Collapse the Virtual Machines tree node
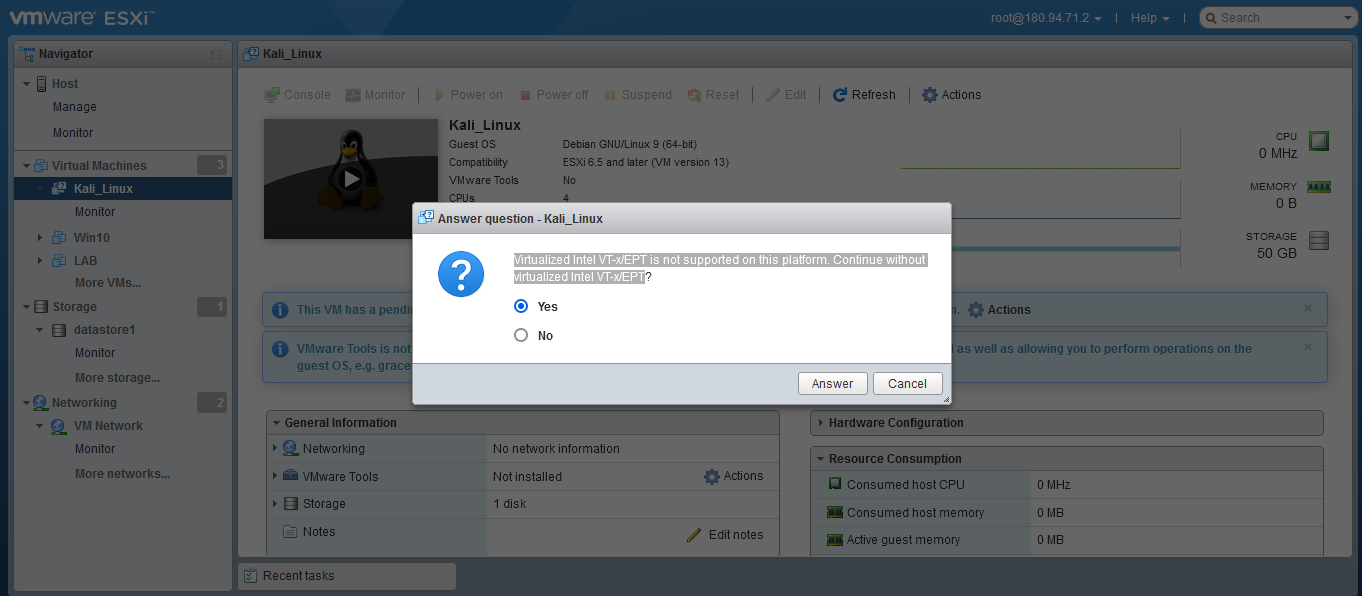Viewport: 1362px width, 596px height. [26, 166]
